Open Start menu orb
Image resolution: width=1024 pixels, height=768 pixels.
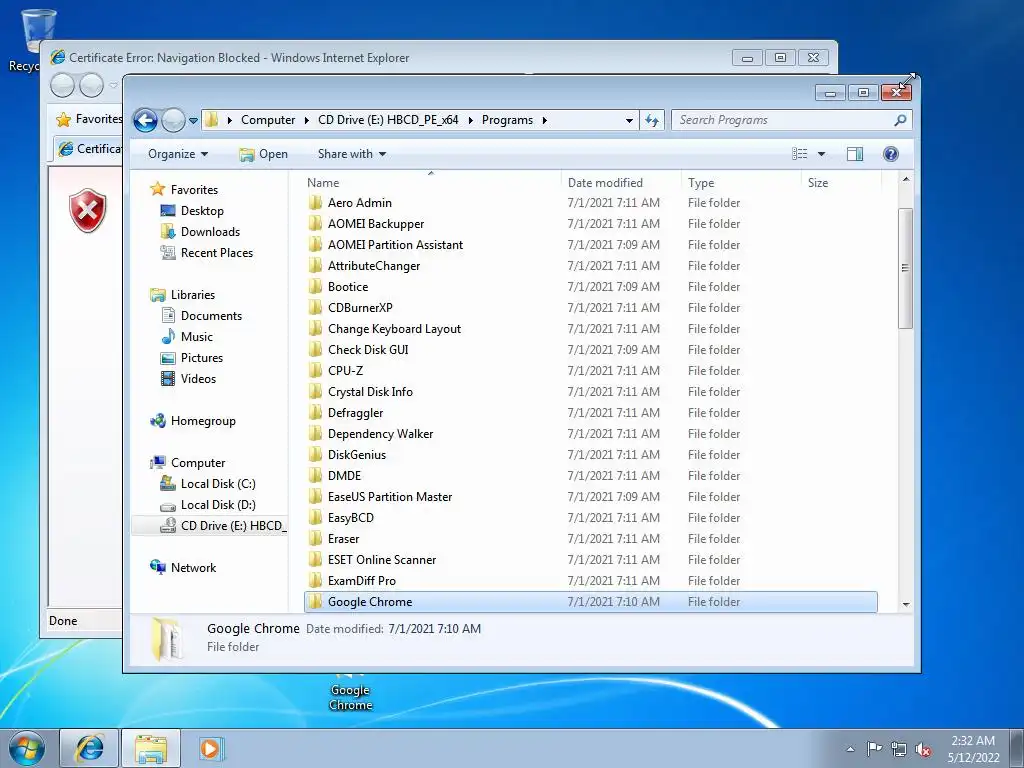[x=27, y=748]
